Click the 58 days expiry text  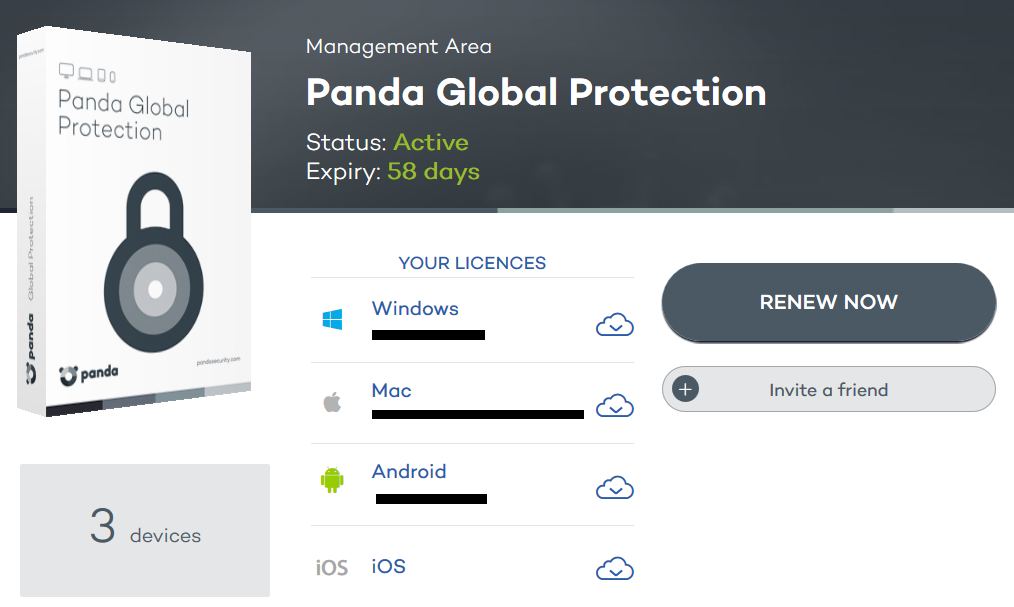433,171
